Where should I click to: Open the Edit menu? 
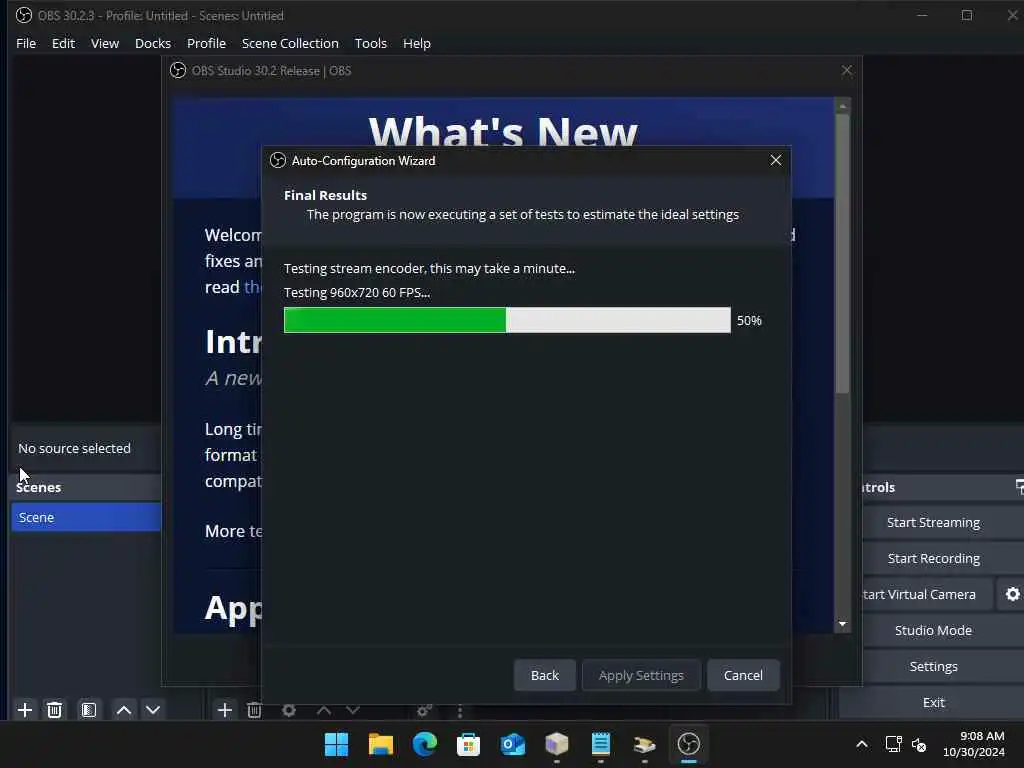tap(63, 43)
